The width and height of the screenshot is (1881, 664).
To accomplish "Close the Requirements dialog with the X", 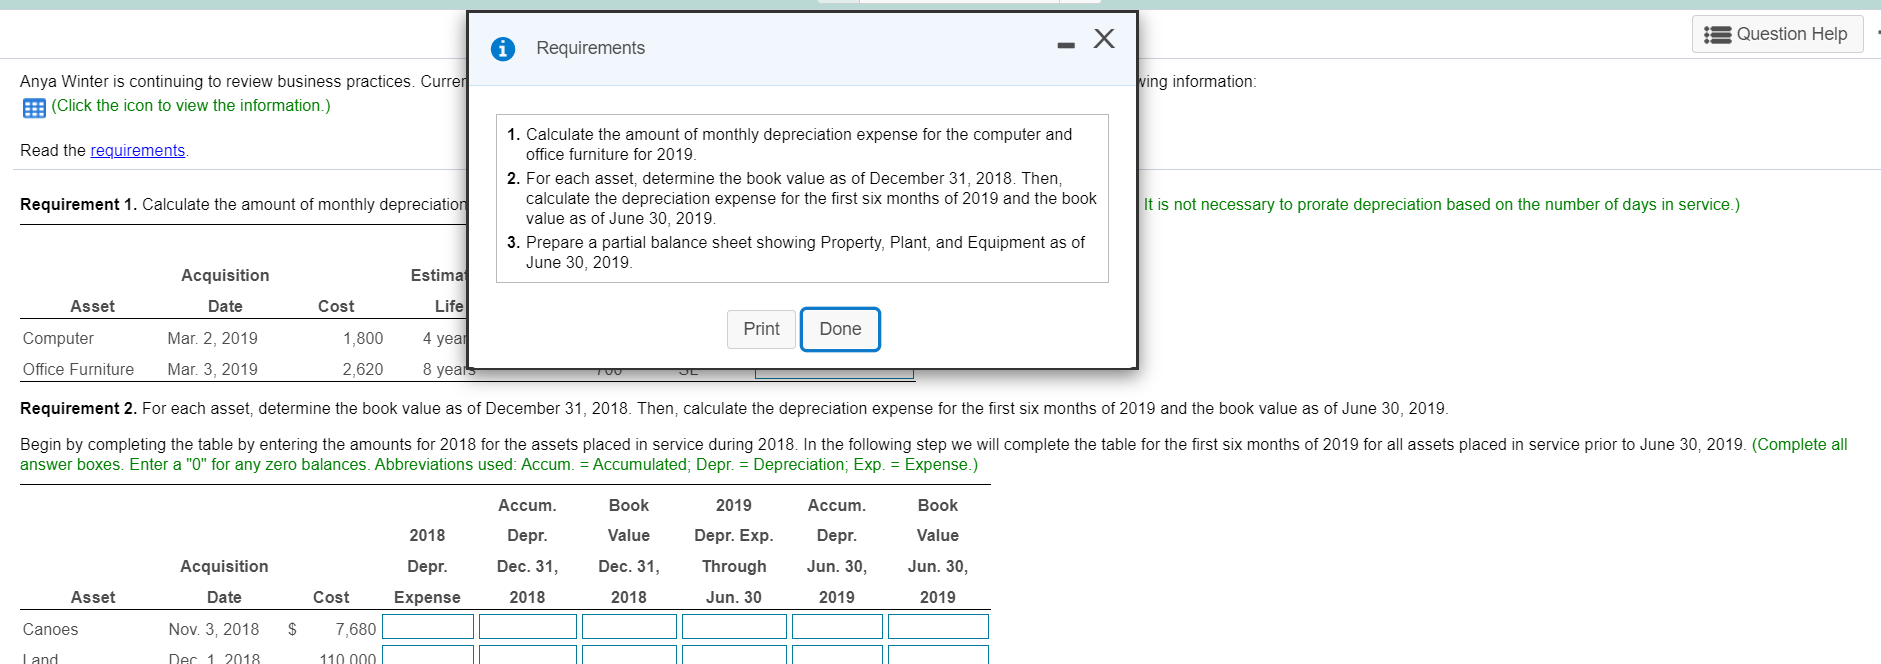I will tap(1103, 38).
